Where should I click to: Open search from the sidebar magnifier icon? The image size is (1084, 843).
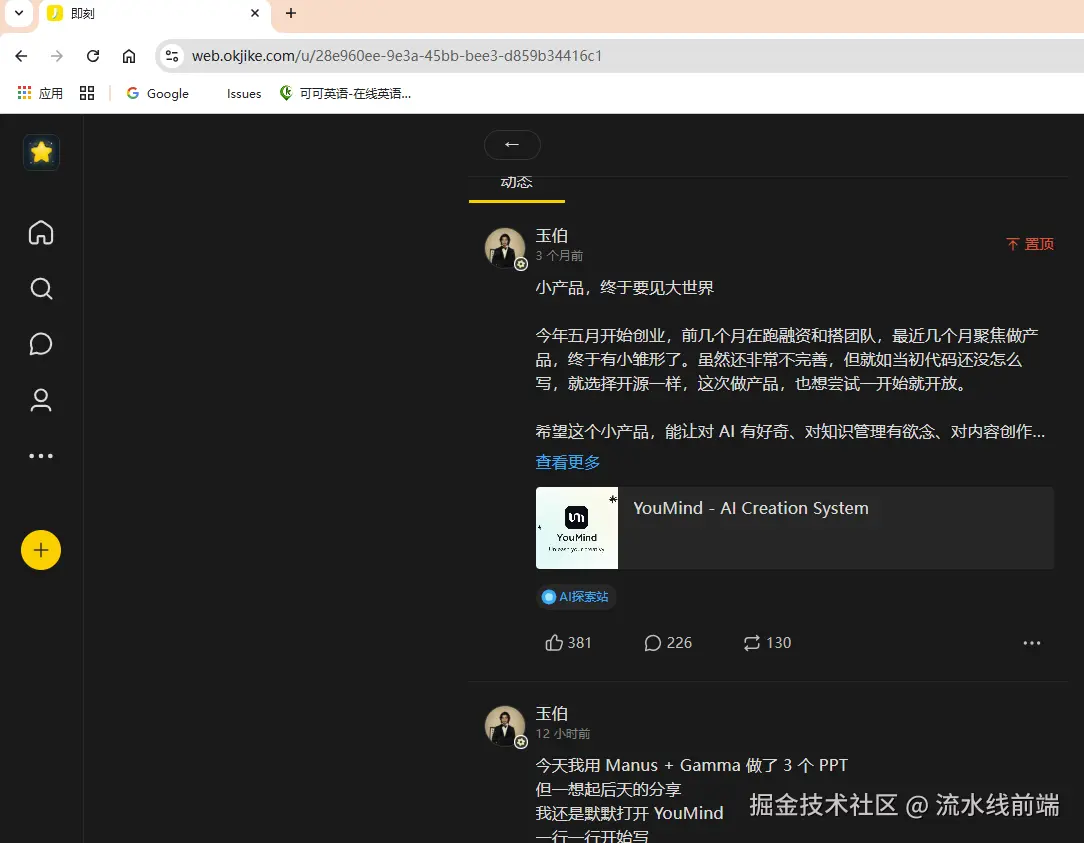pos(40,288)
